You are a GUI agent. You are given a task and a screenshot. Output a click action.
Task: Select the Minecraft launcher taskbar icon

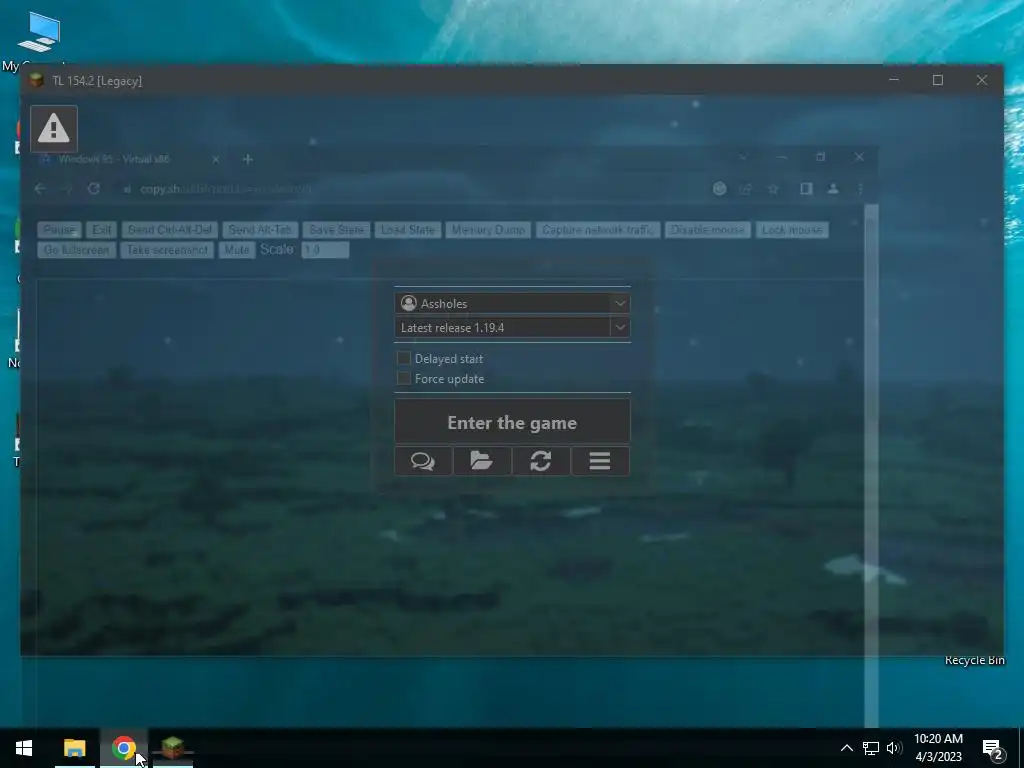point(172,748)
